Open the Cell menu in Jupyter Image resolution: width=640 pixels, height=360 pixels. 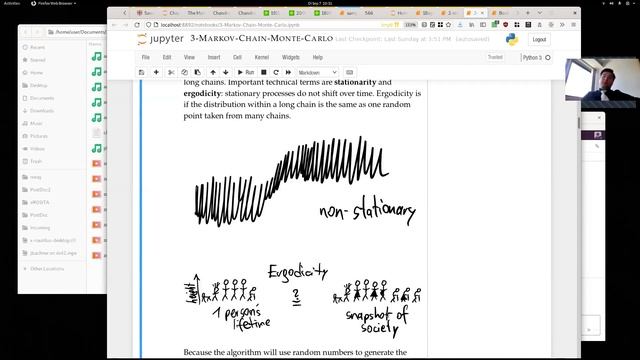tap(237, 57)
